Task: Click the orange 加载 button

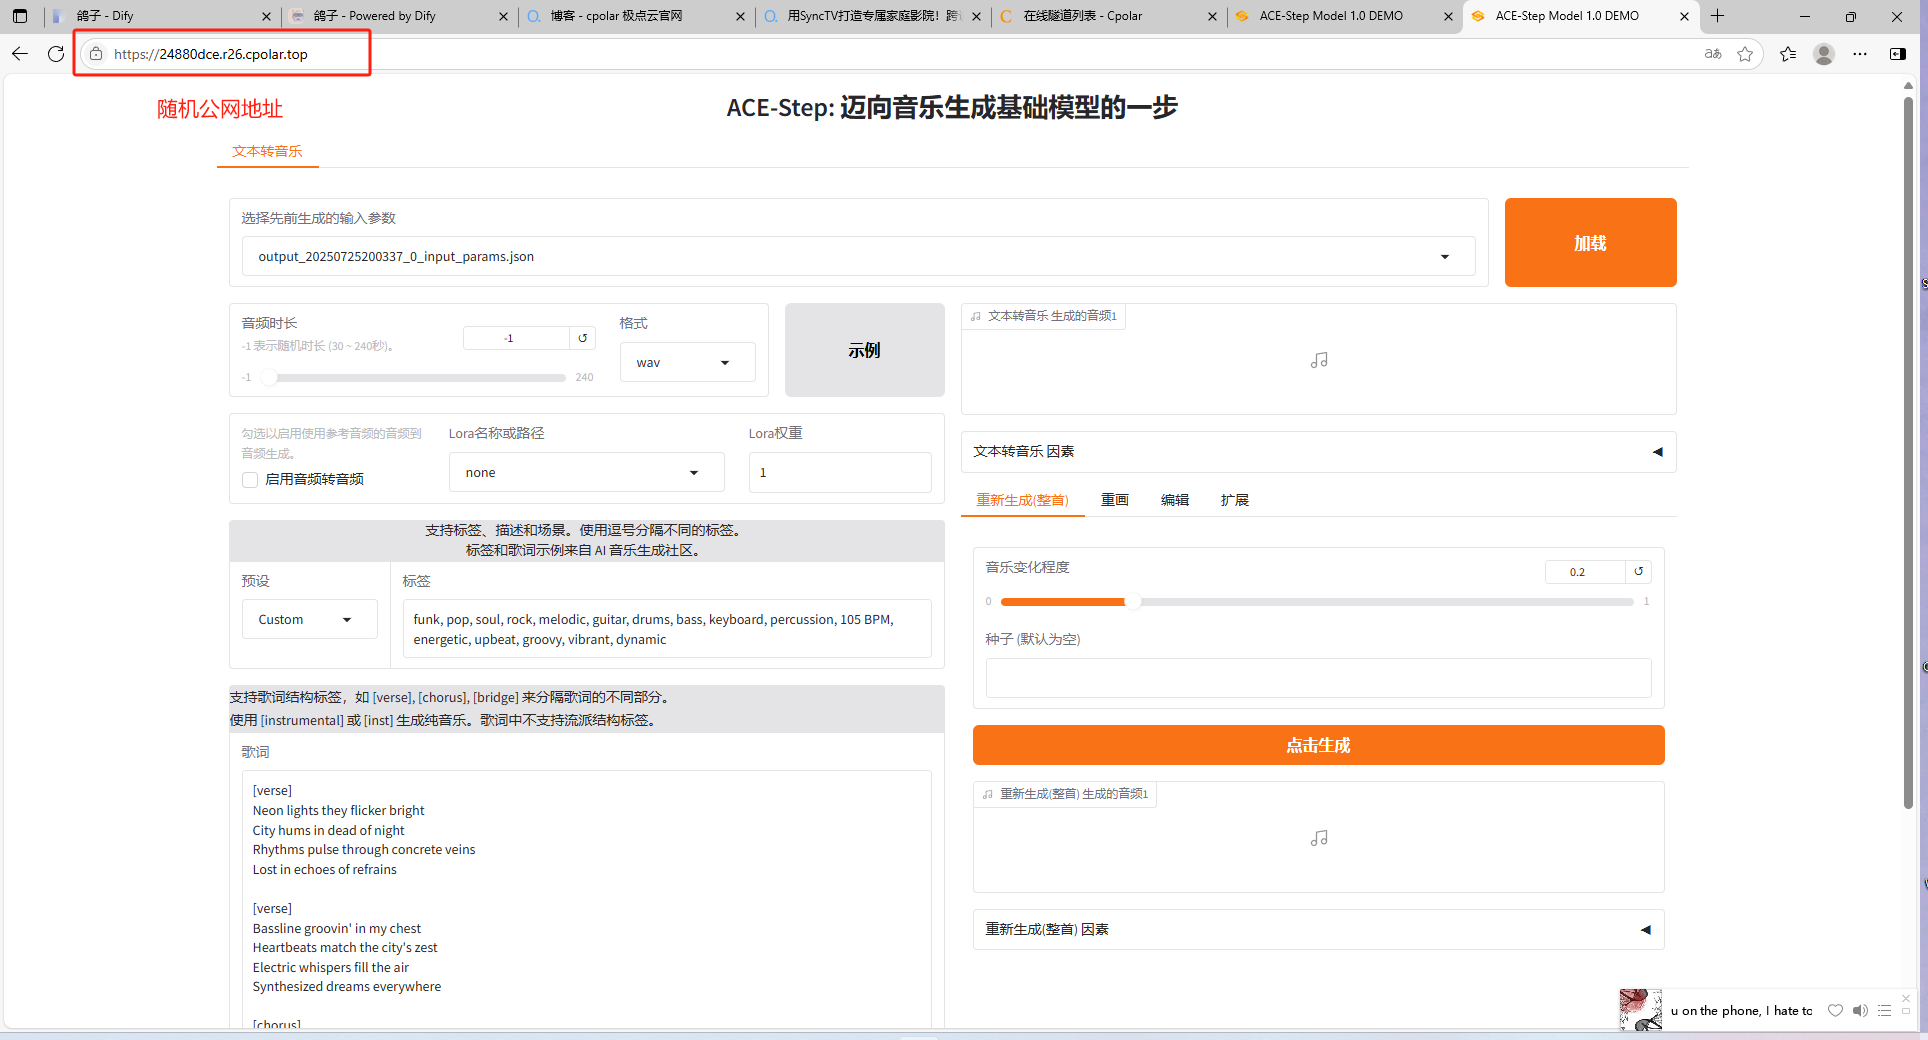Action: coord(1590,242)
